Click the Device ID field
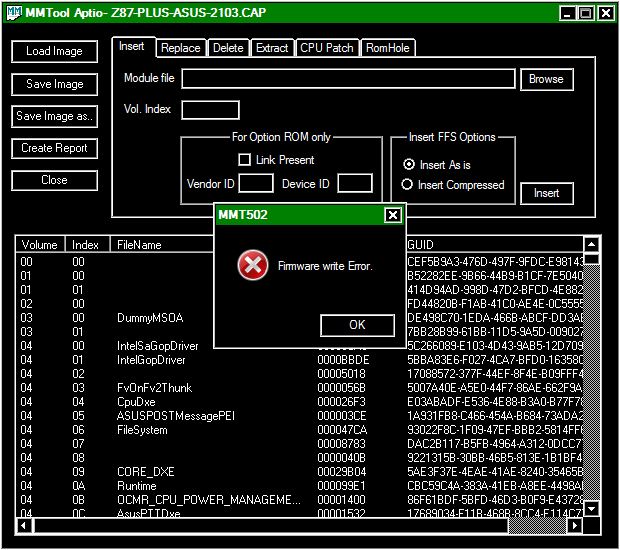Screen dimensions: 620x550 pyautogui.click(x=355, y=183)
